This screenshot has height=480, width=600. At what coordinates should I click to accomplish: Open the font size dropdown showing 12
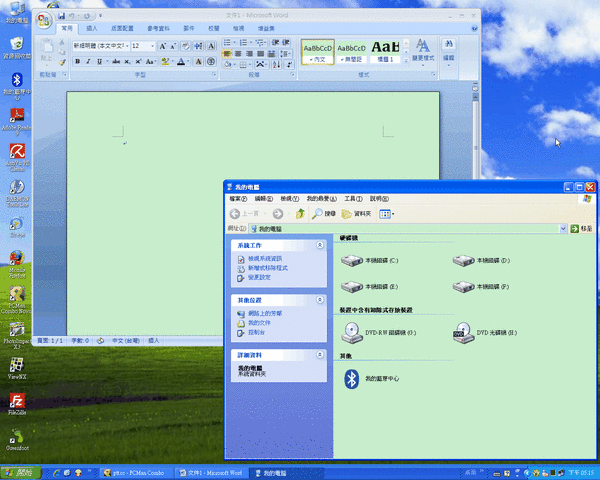(152, 46)
